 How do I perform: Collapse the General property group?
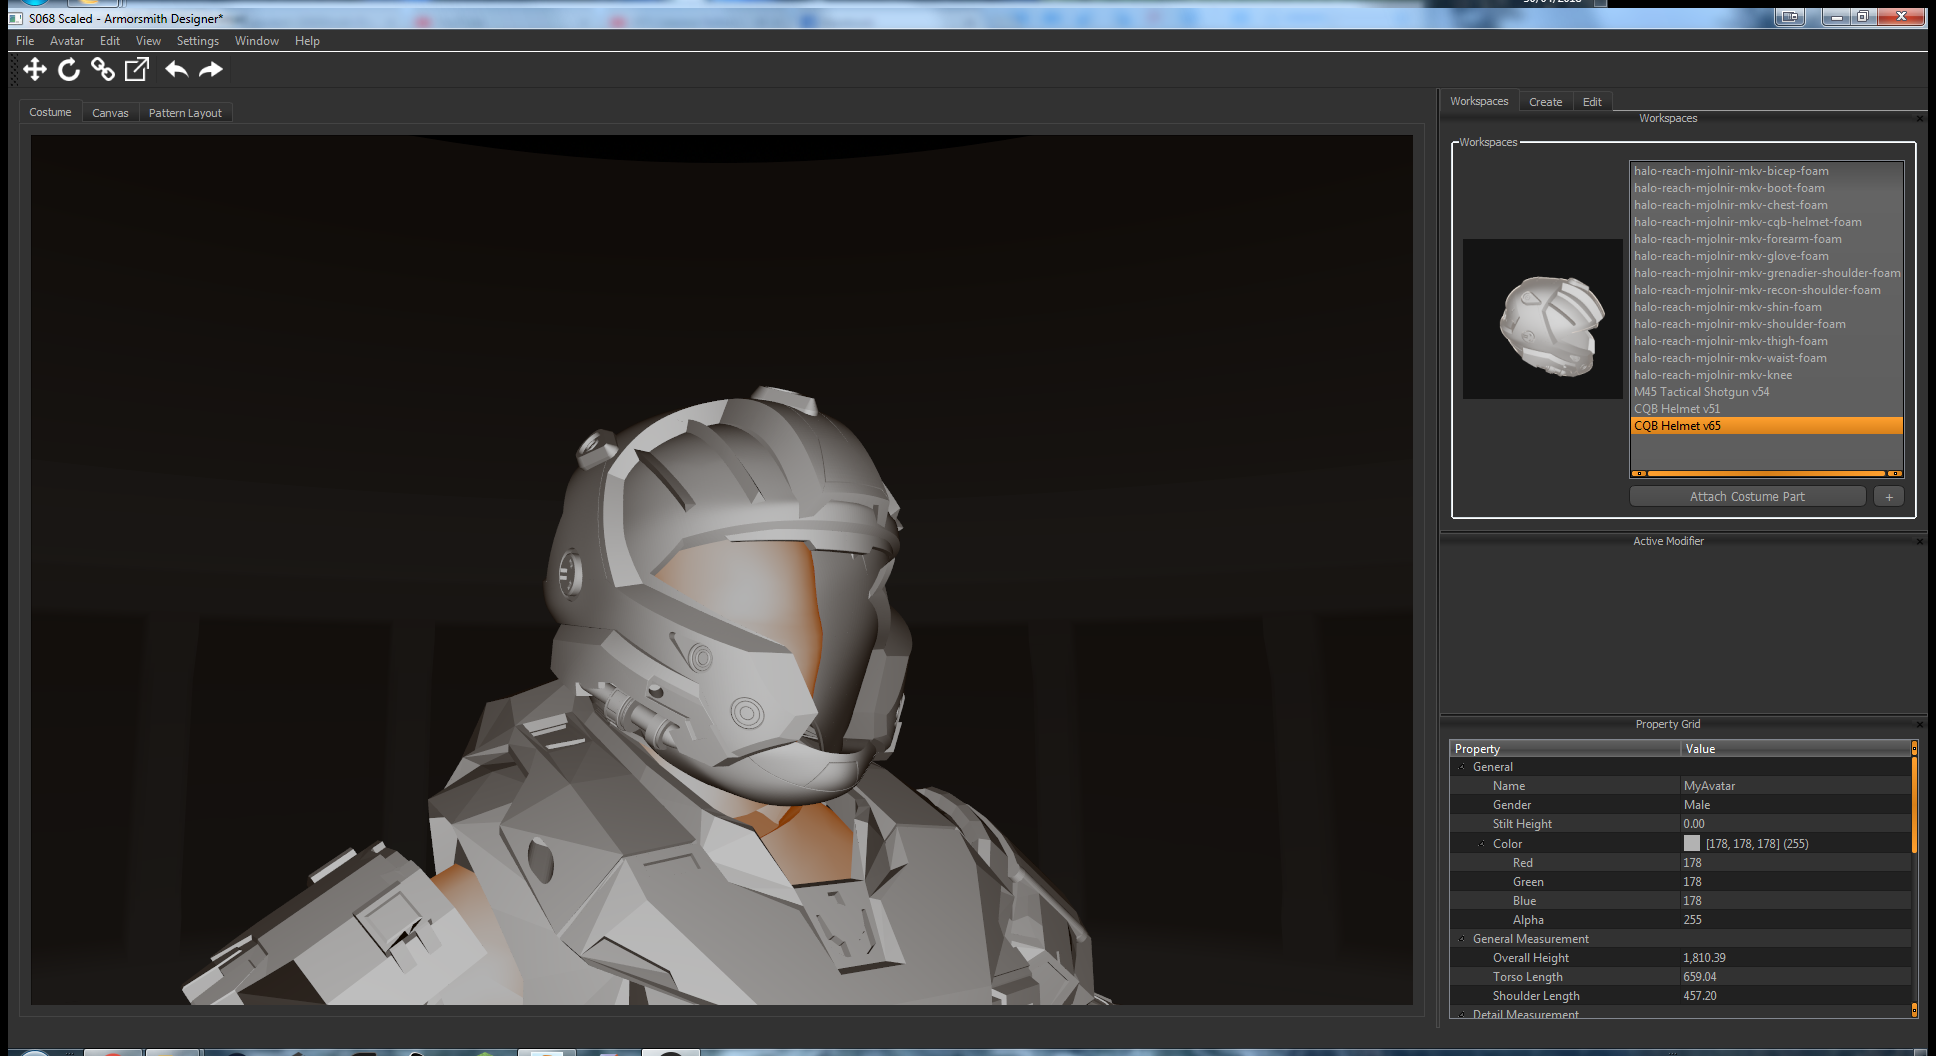[1462, 767]
